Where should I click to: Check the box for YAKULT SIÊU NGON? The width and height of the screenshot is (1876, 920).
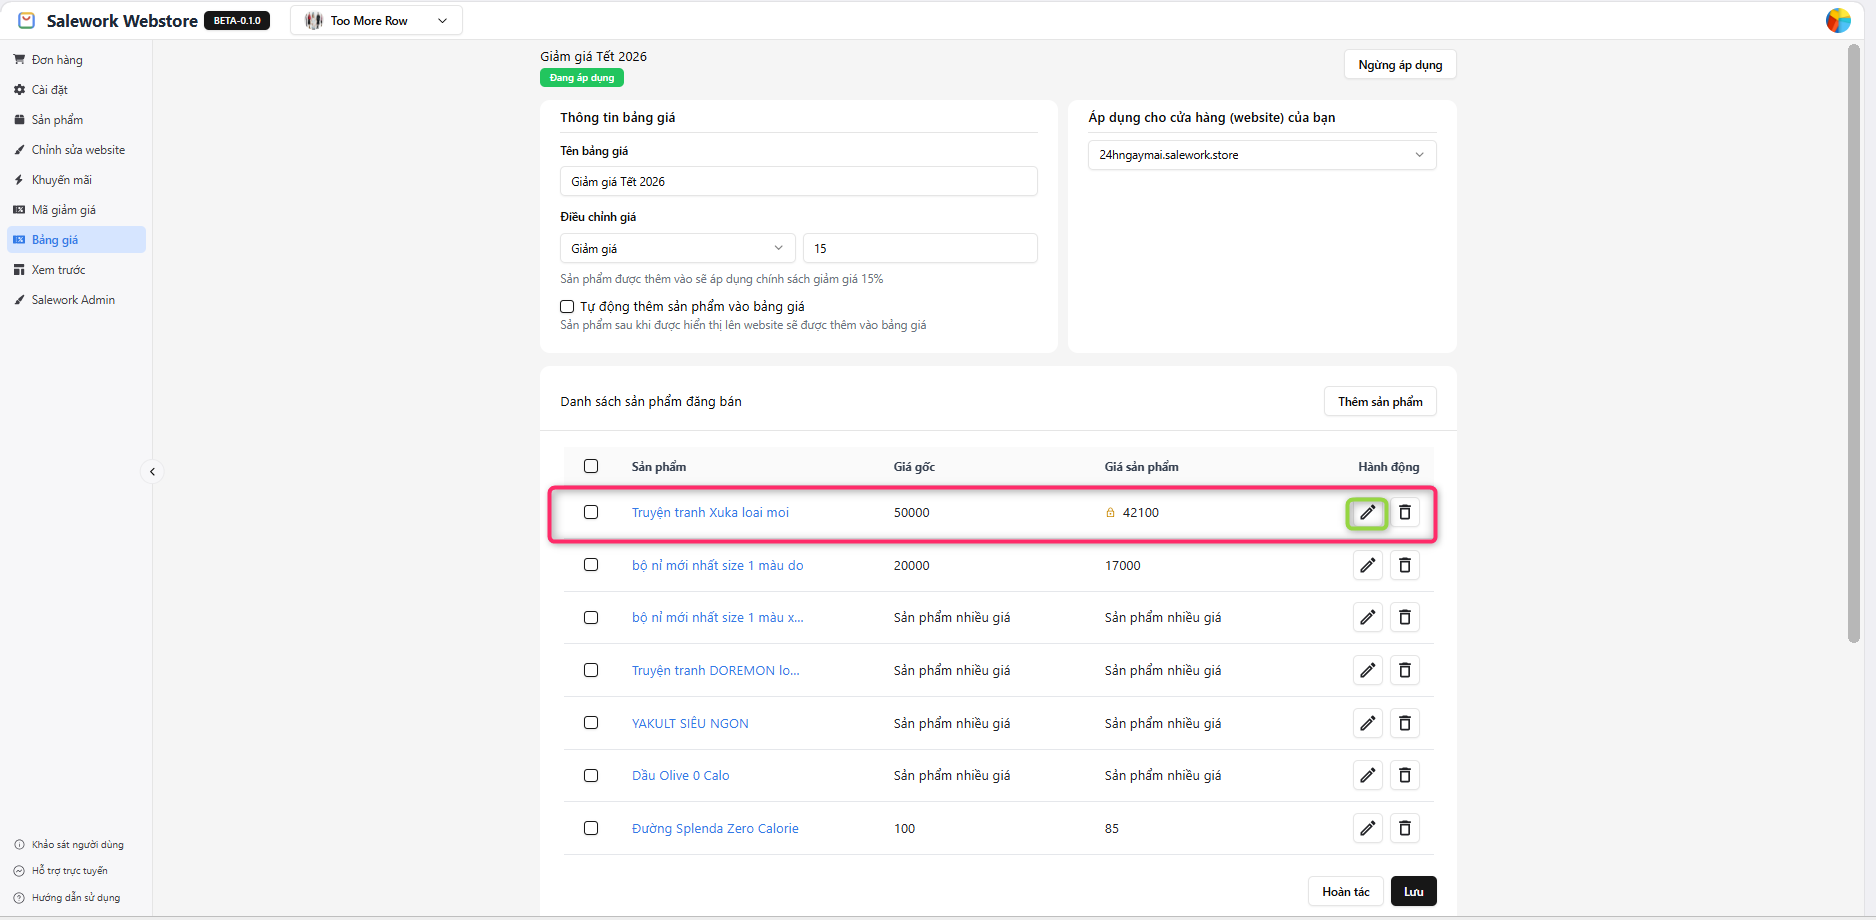[x=591, y=723]
